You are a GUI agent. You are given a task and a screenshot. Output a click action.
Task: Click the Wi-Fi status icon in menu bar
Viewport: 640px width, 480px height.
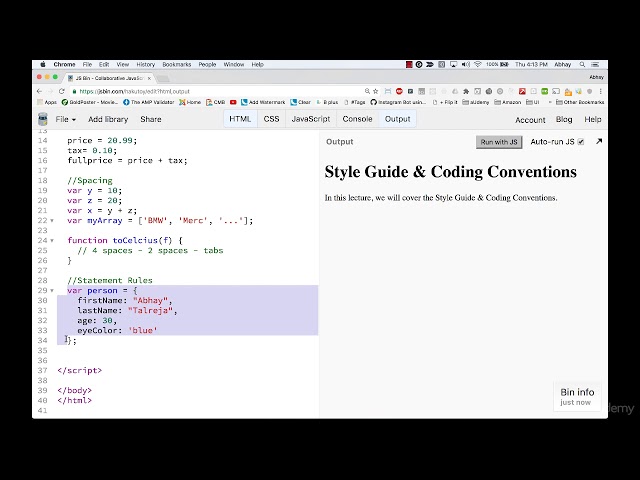coord(478,64)
